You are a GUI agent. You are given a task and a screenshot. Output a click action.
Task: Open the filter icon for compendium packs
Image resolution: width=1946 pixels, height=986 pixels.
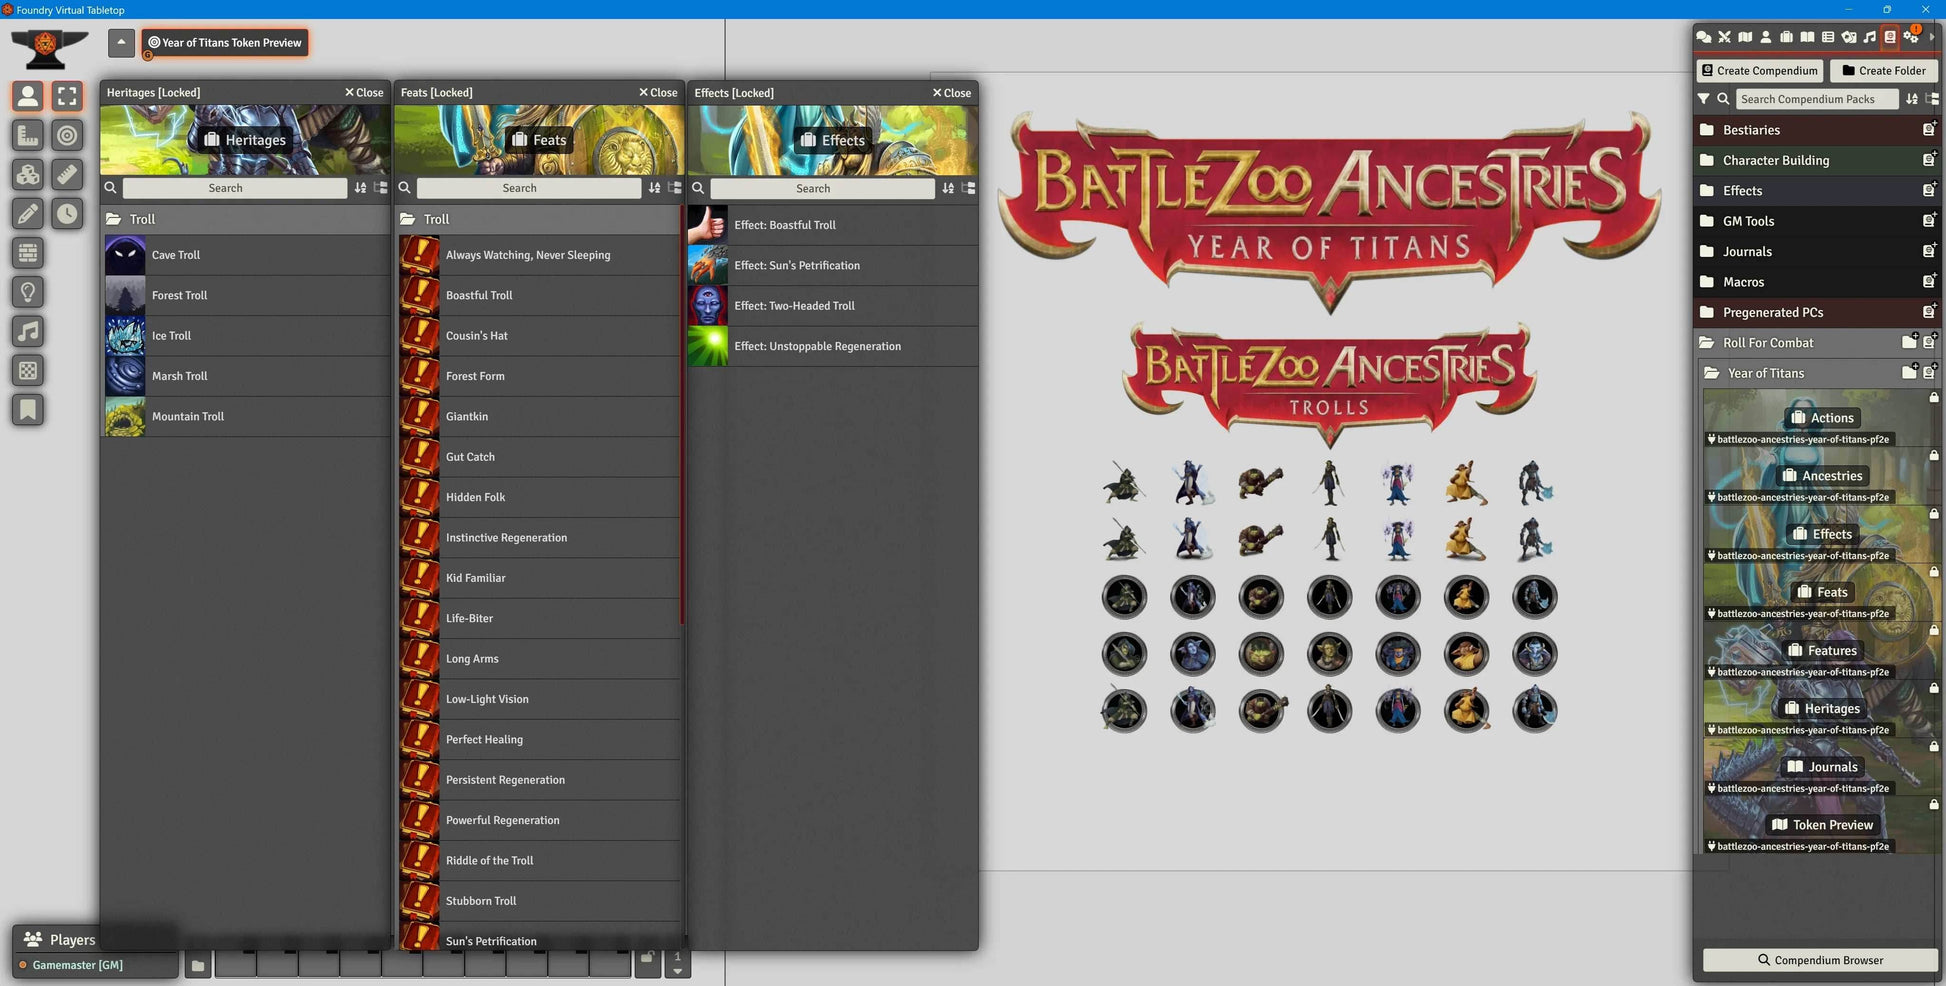pyautogui.click(x=1704, y=98)
